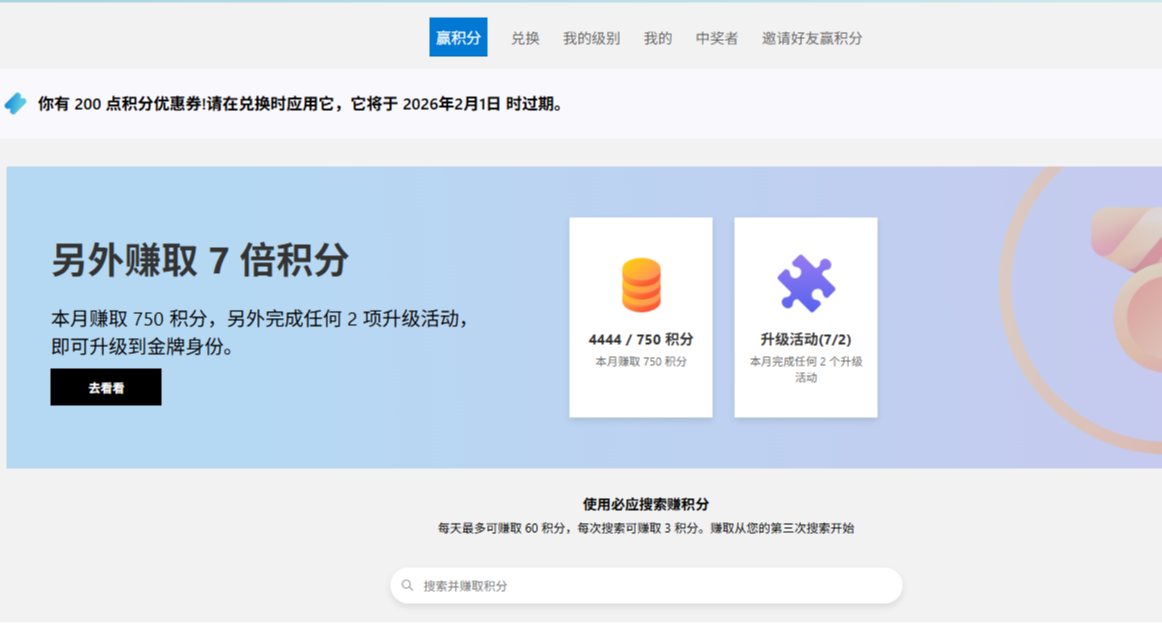
Task: View the 中奖者 tab
Action: tap(715, 37)
